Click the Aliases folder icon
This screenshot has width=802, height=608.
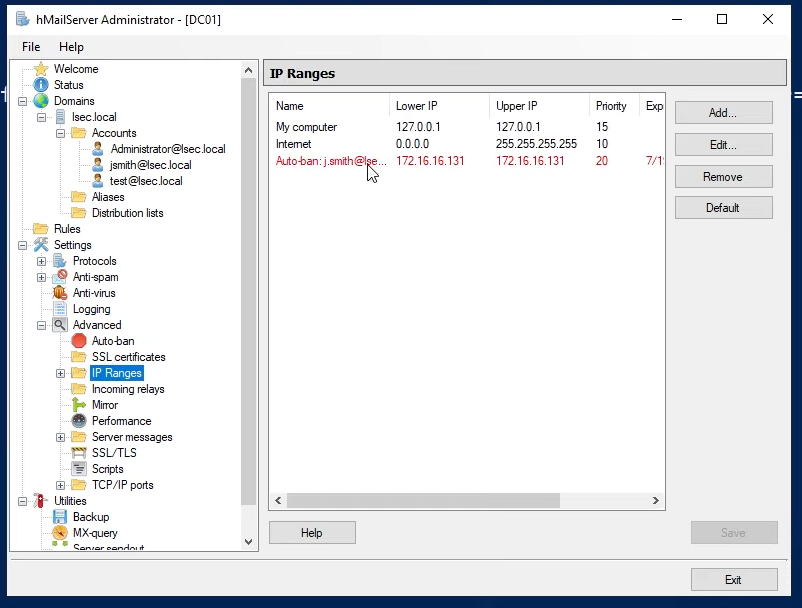click(x=78, y=197)
